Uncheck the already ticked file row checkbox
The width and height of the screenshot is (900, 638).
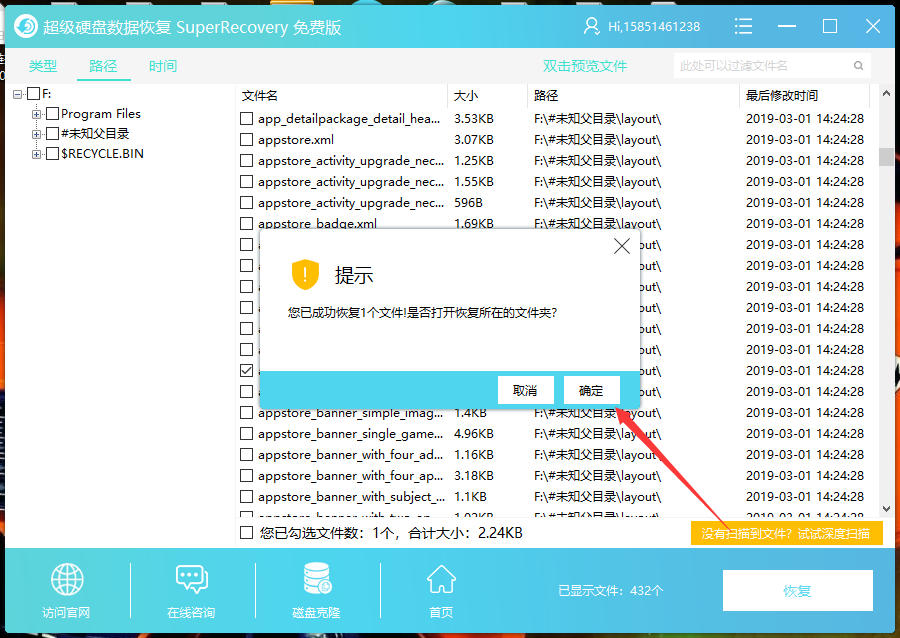point(246,371)
